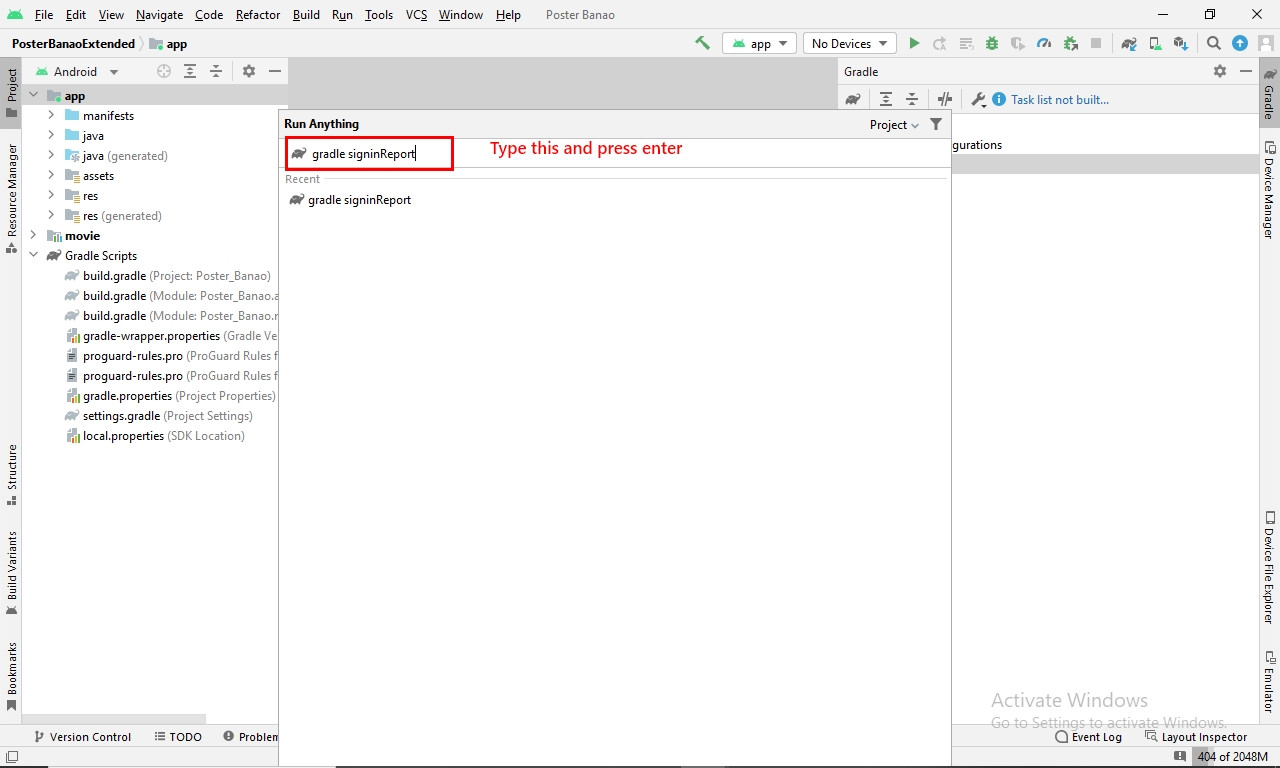Open Device Manager icon in top toolbar

point(1155,44)
